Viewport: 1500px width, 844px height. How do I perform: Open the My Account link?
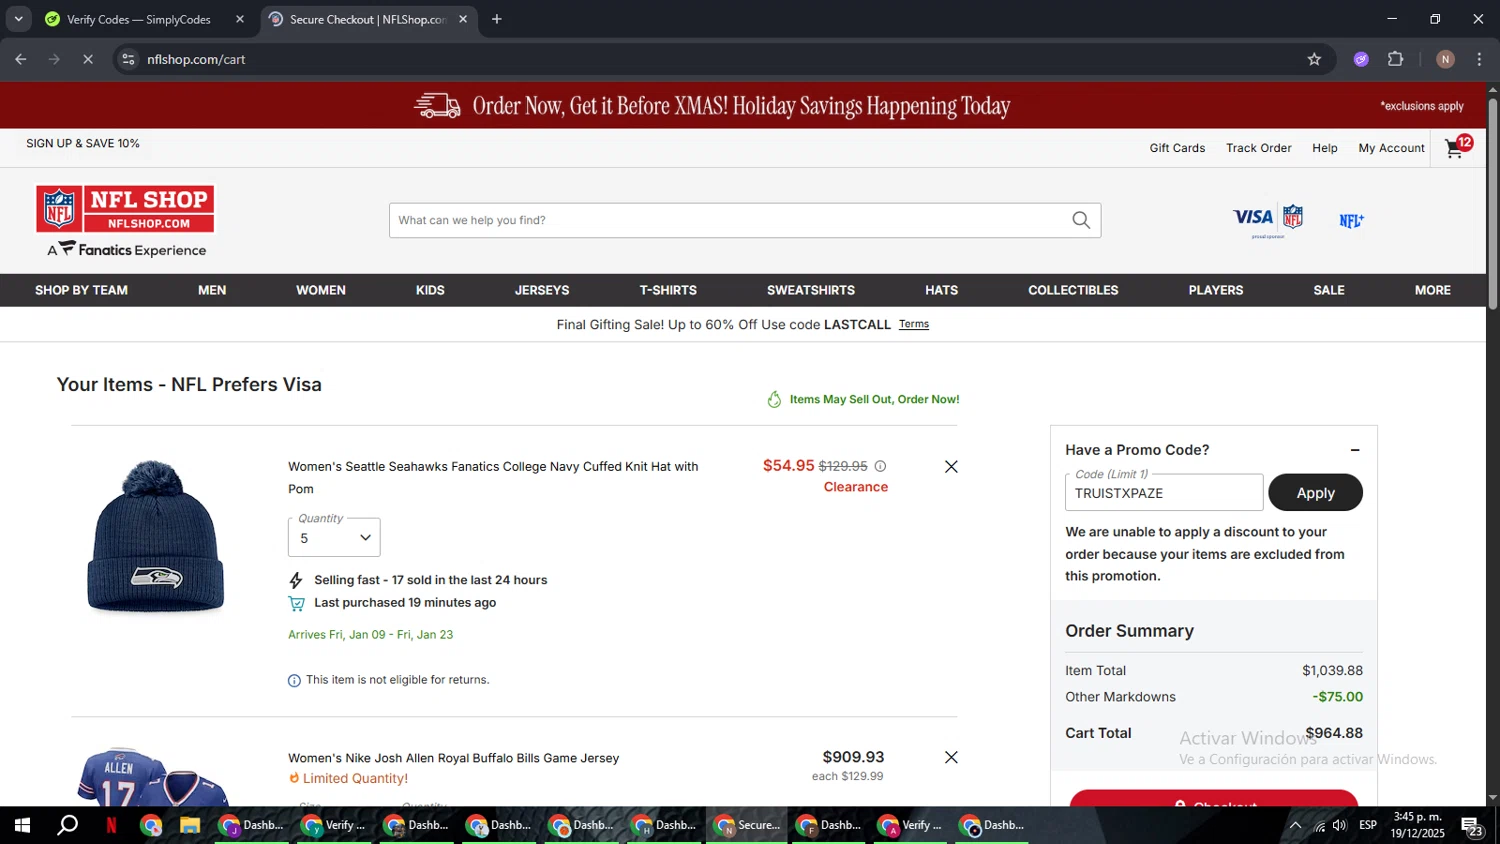point(1391,148)
